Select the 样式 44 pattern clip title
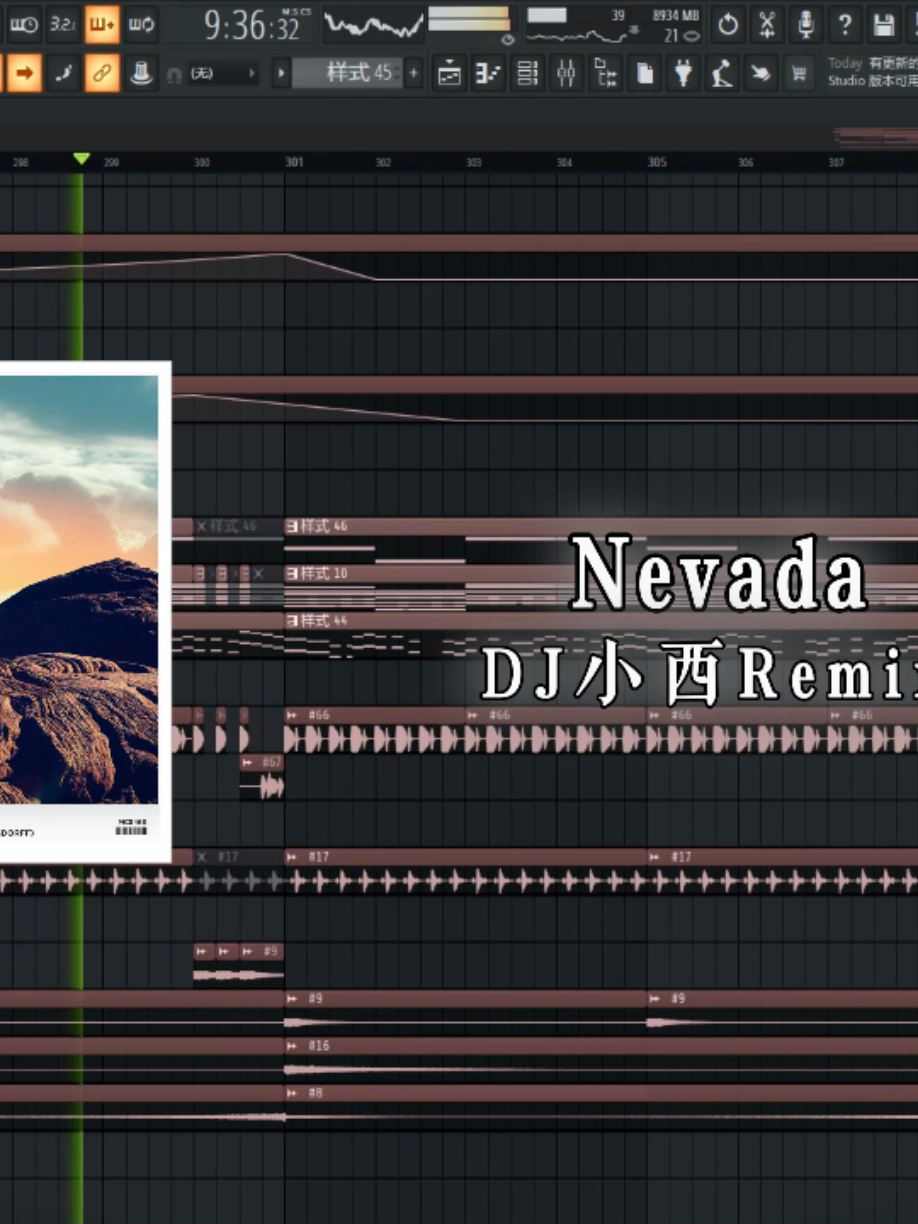Image resolution: width=918 pixels, height=1224 pixels. [x=324, y=620]
